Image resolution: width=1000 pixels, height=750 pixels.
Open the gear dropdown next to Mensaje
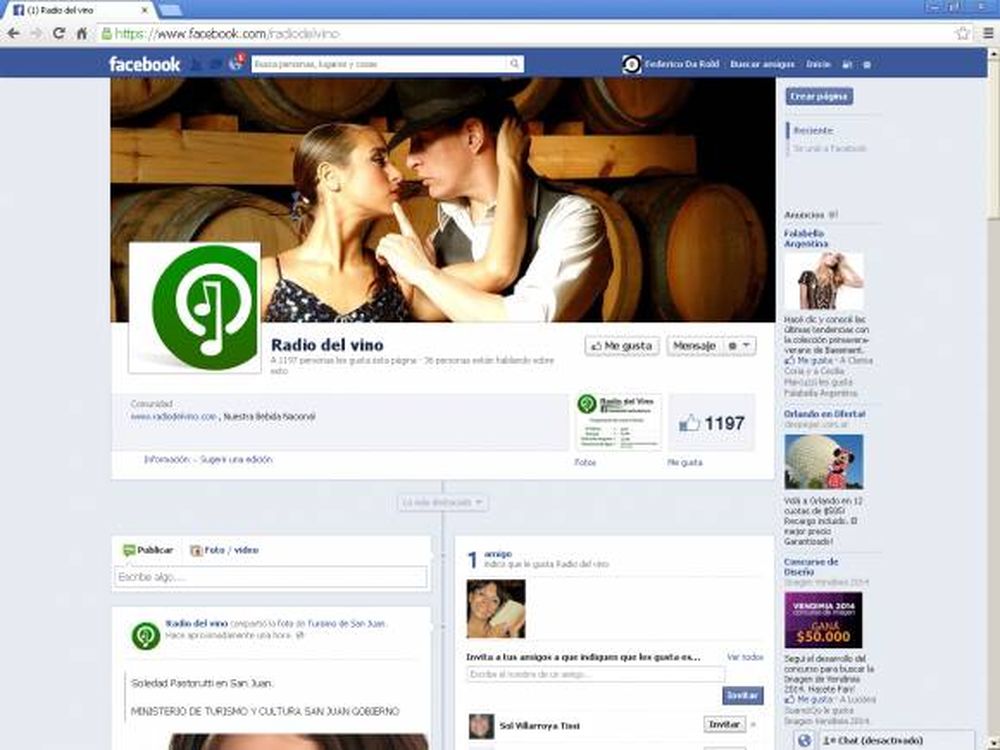tap(740, 346)
